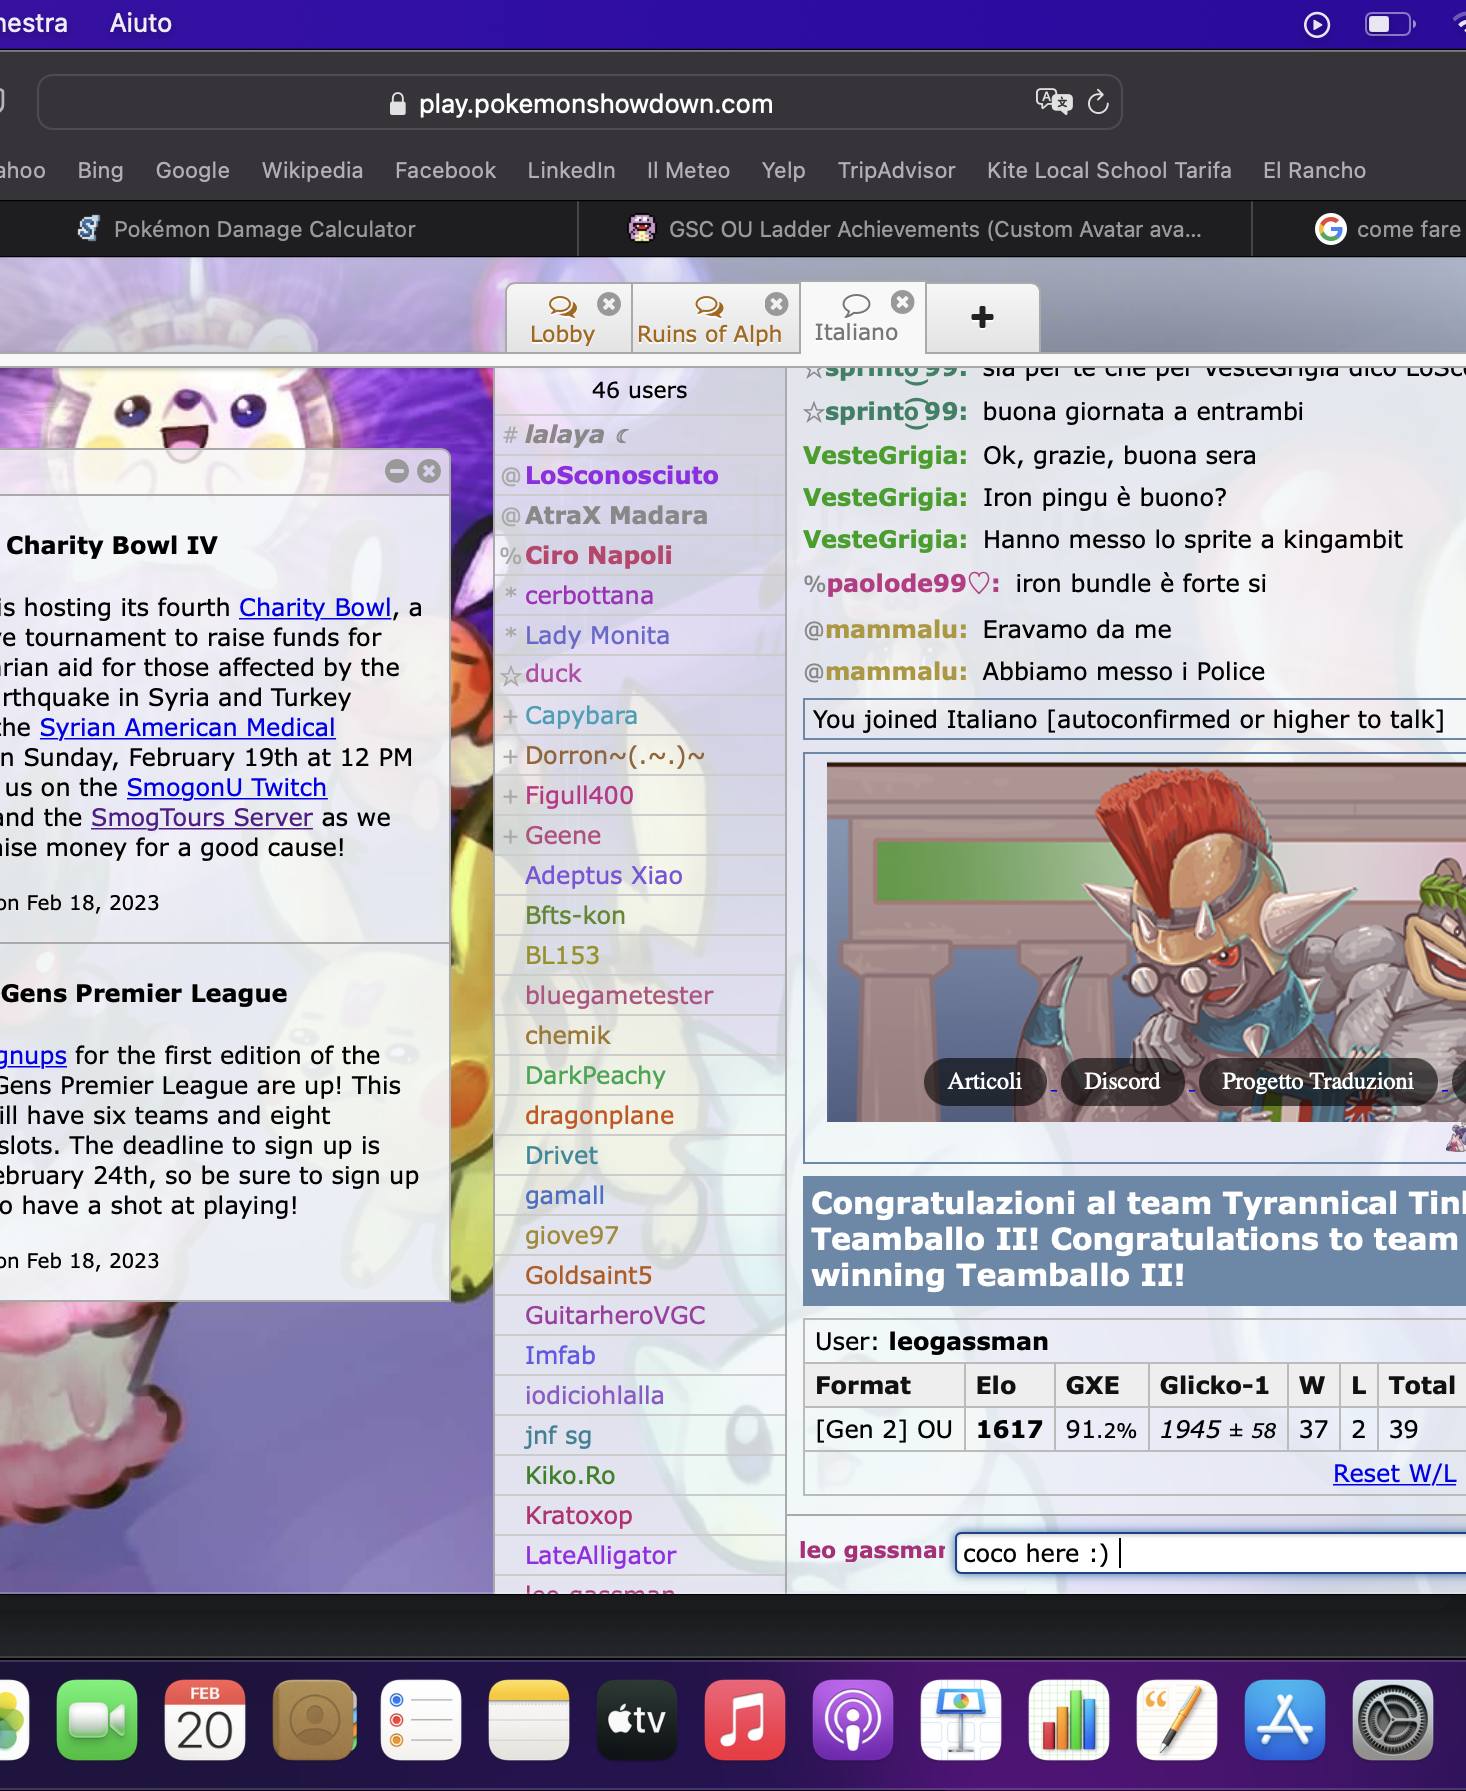Screen dimensions: 1466x1791
Task: Open Calendar from the dock
Action: point(205,1719)
